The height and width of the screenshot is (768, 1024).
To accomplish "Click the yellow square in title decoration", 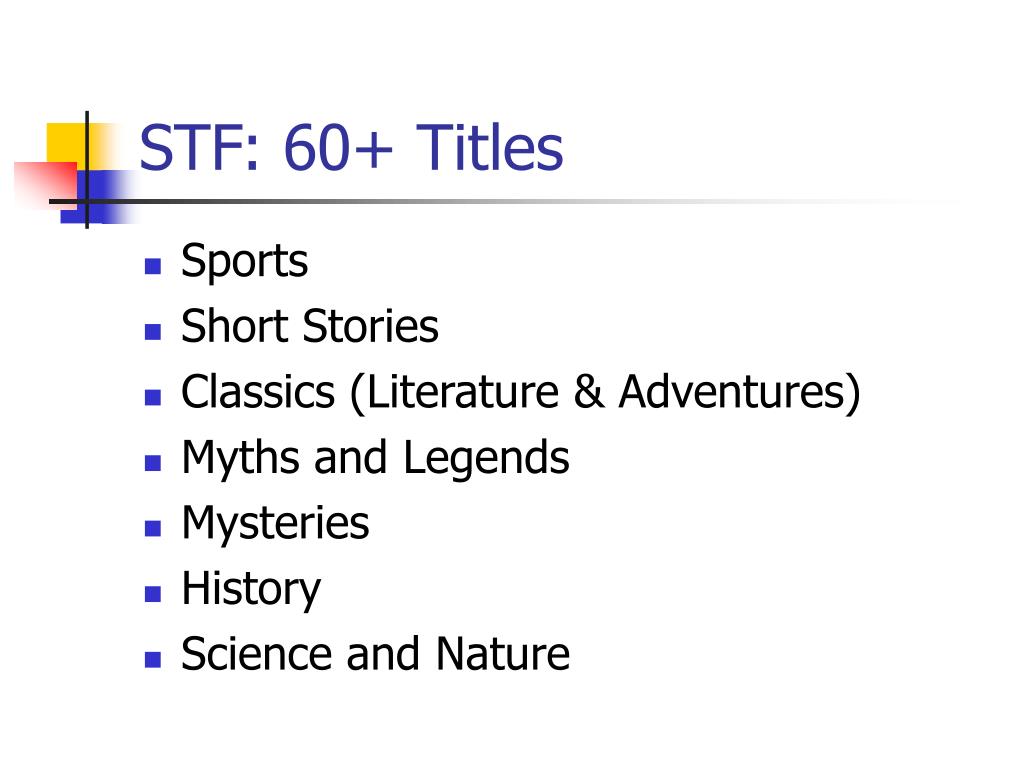I will [67, 142].
